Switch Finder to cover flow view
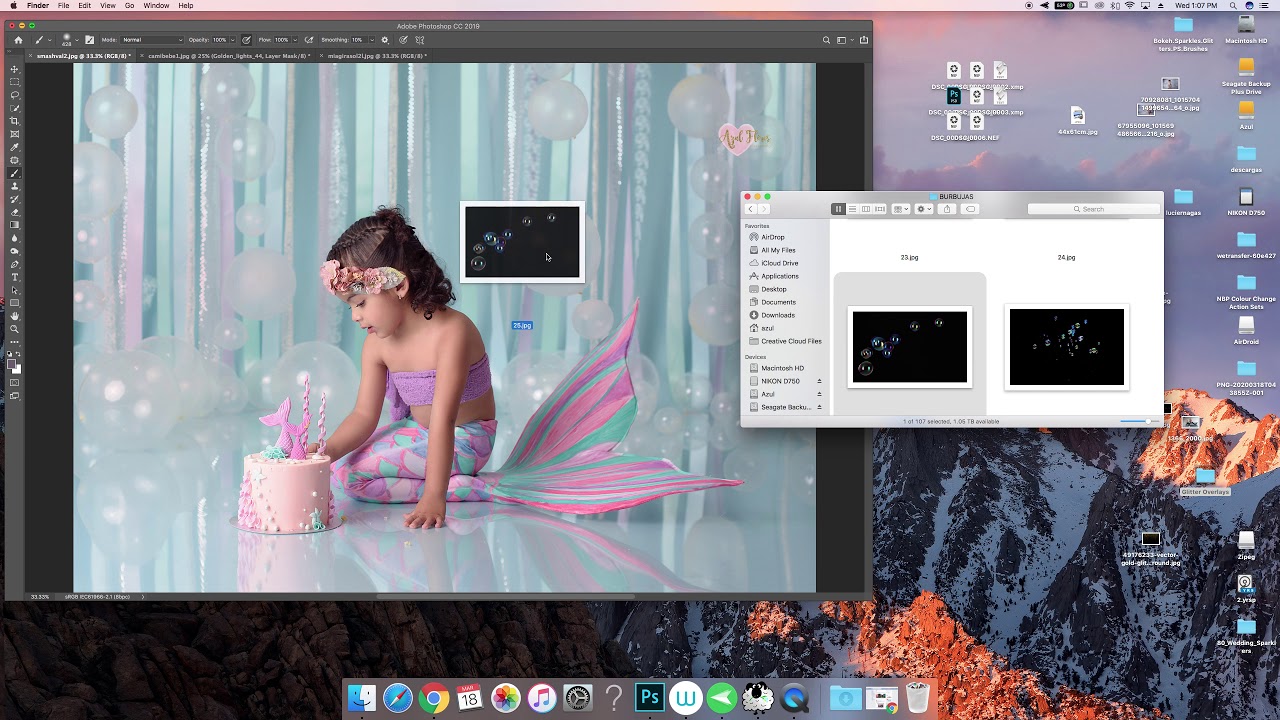 (880, 209)
